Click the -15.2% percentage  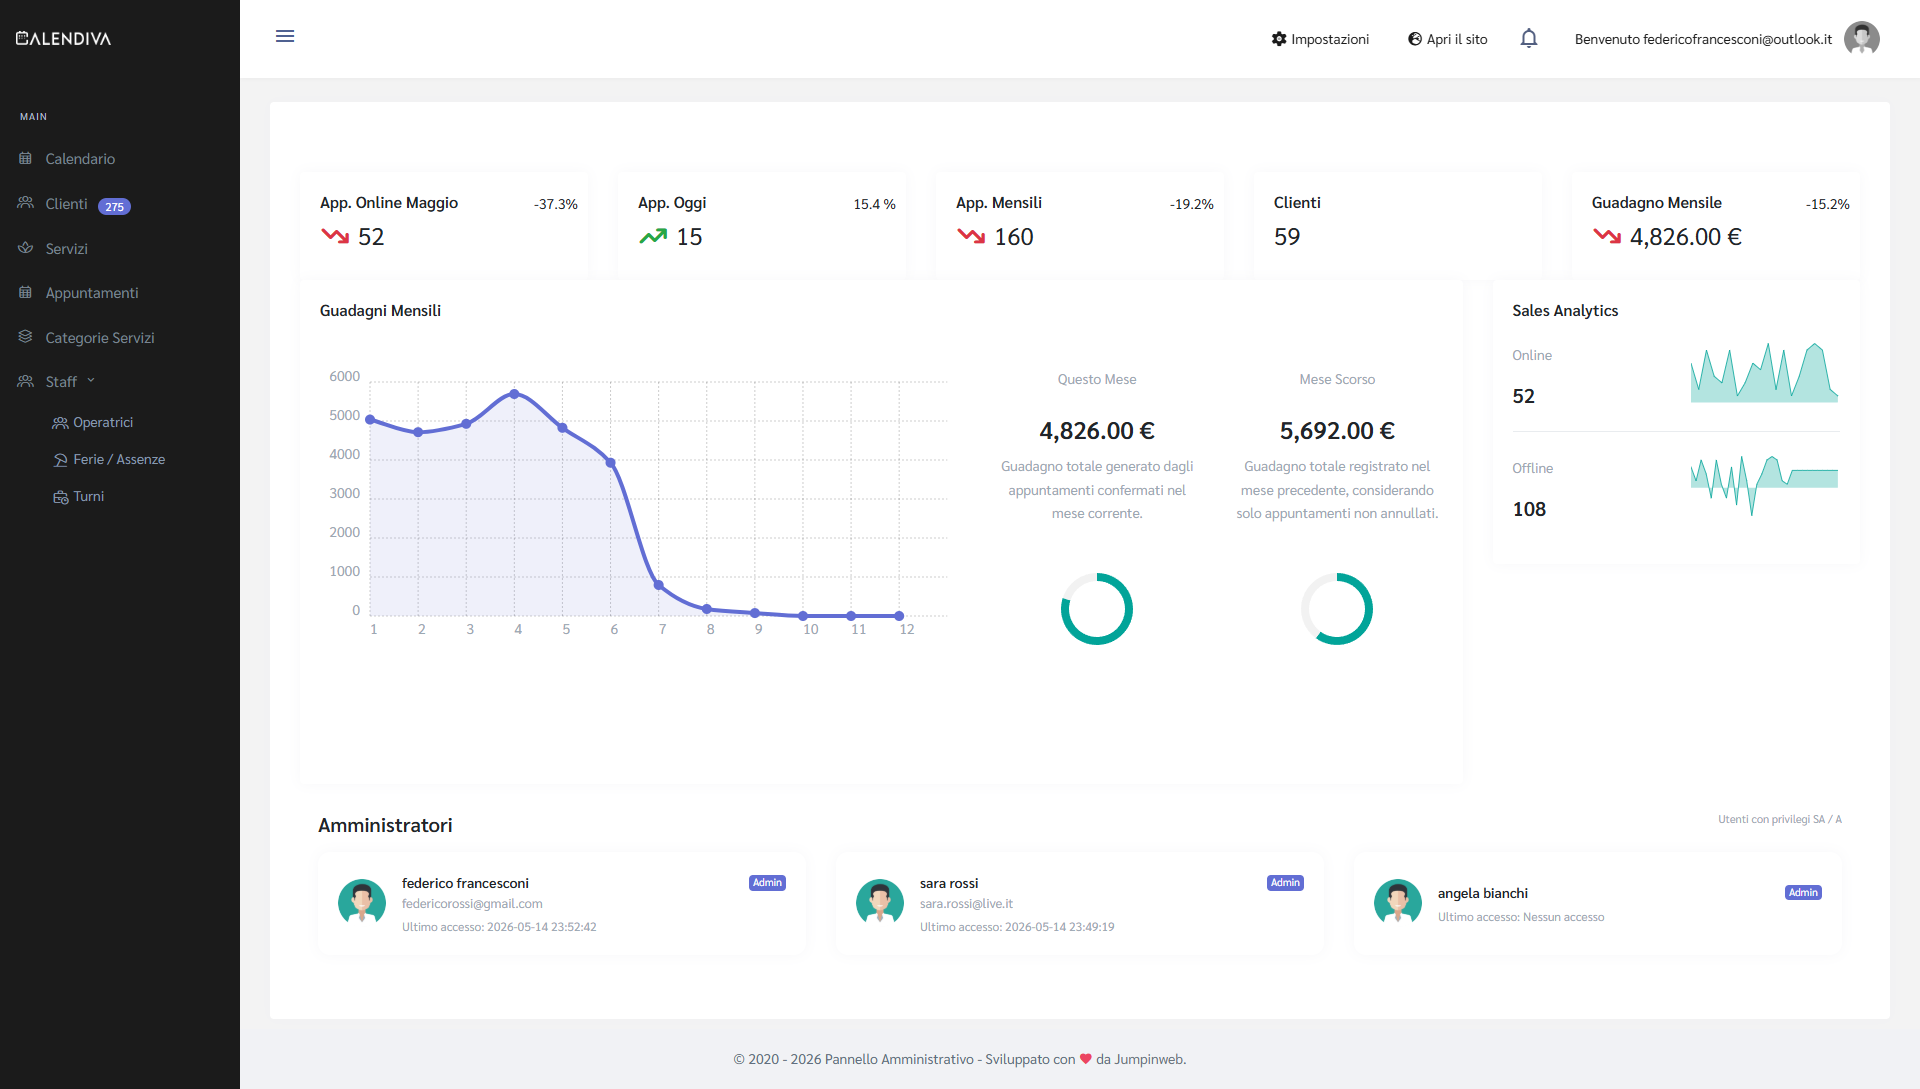point(1828,204)
